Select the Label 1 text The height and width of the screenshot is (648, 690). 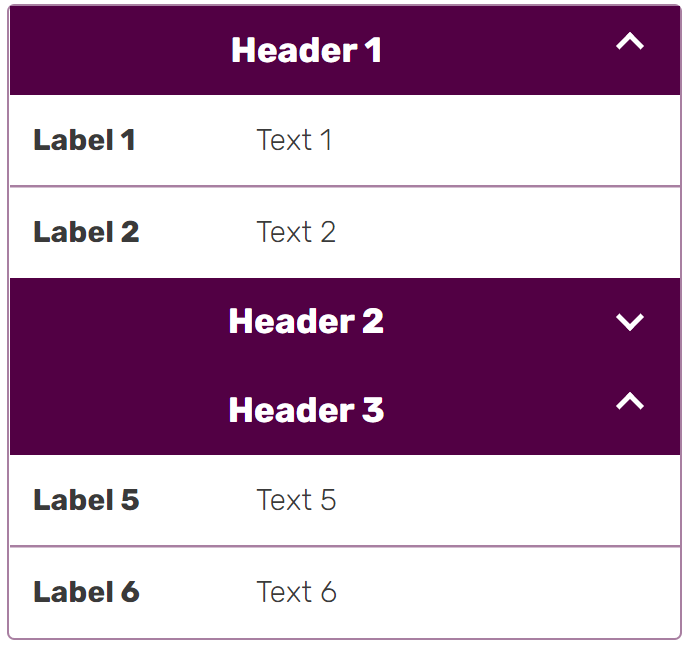pos(84,140)
